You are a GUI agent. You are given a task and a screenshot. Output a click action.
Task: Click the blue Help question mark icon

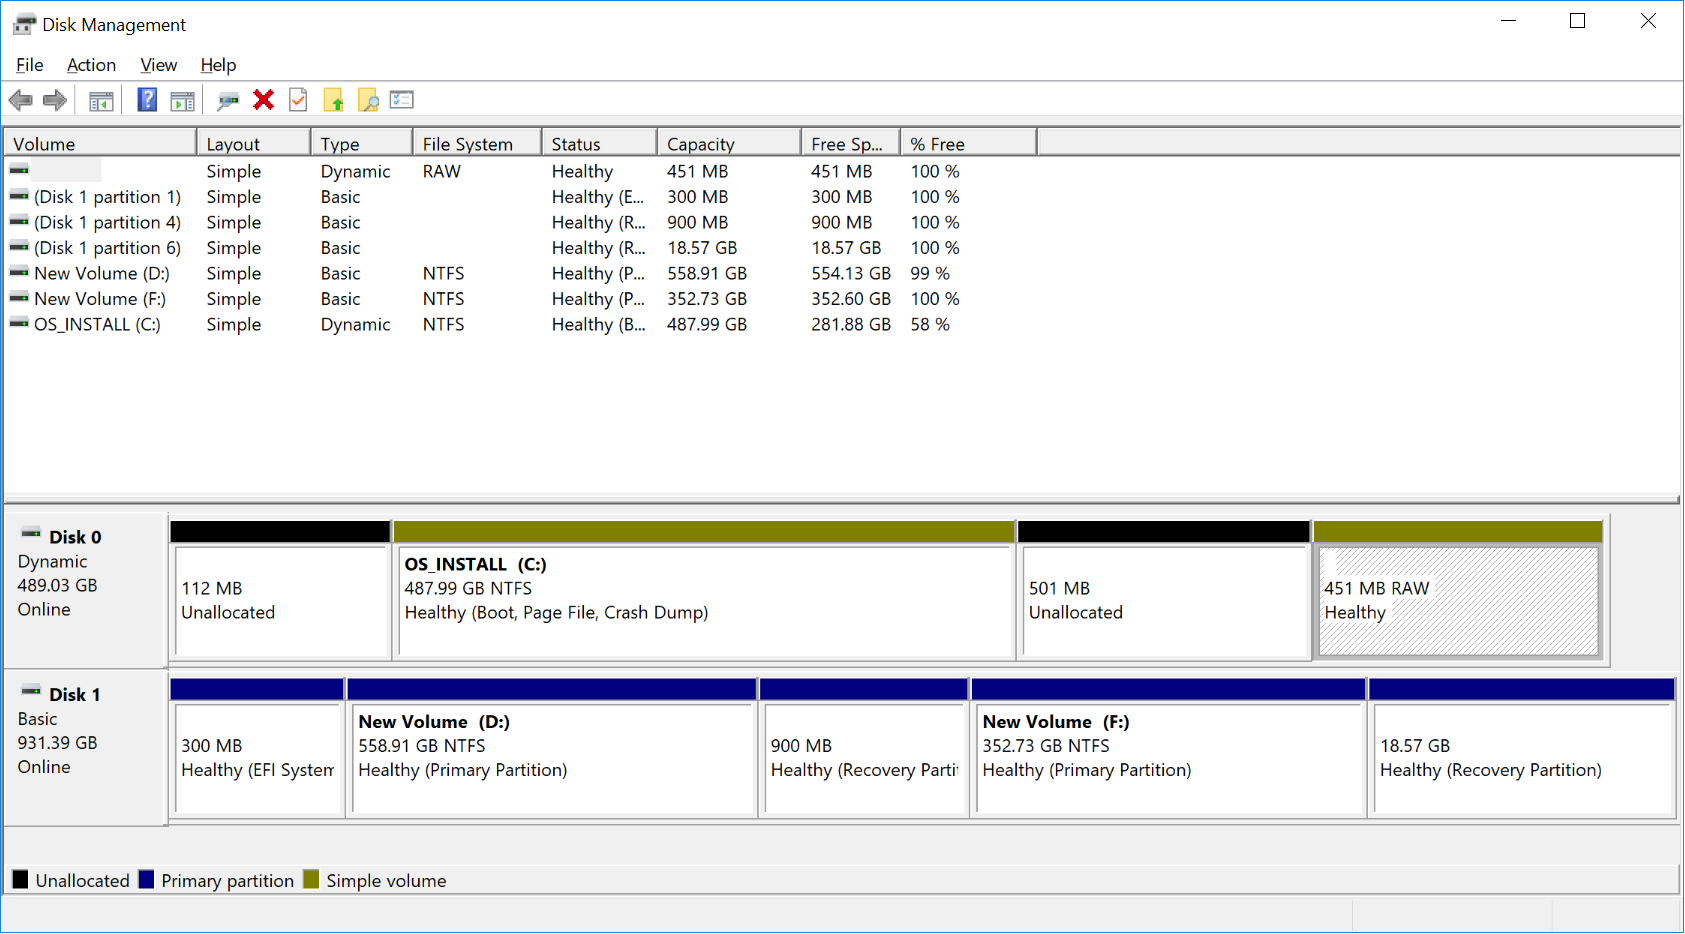coord(147,100)
